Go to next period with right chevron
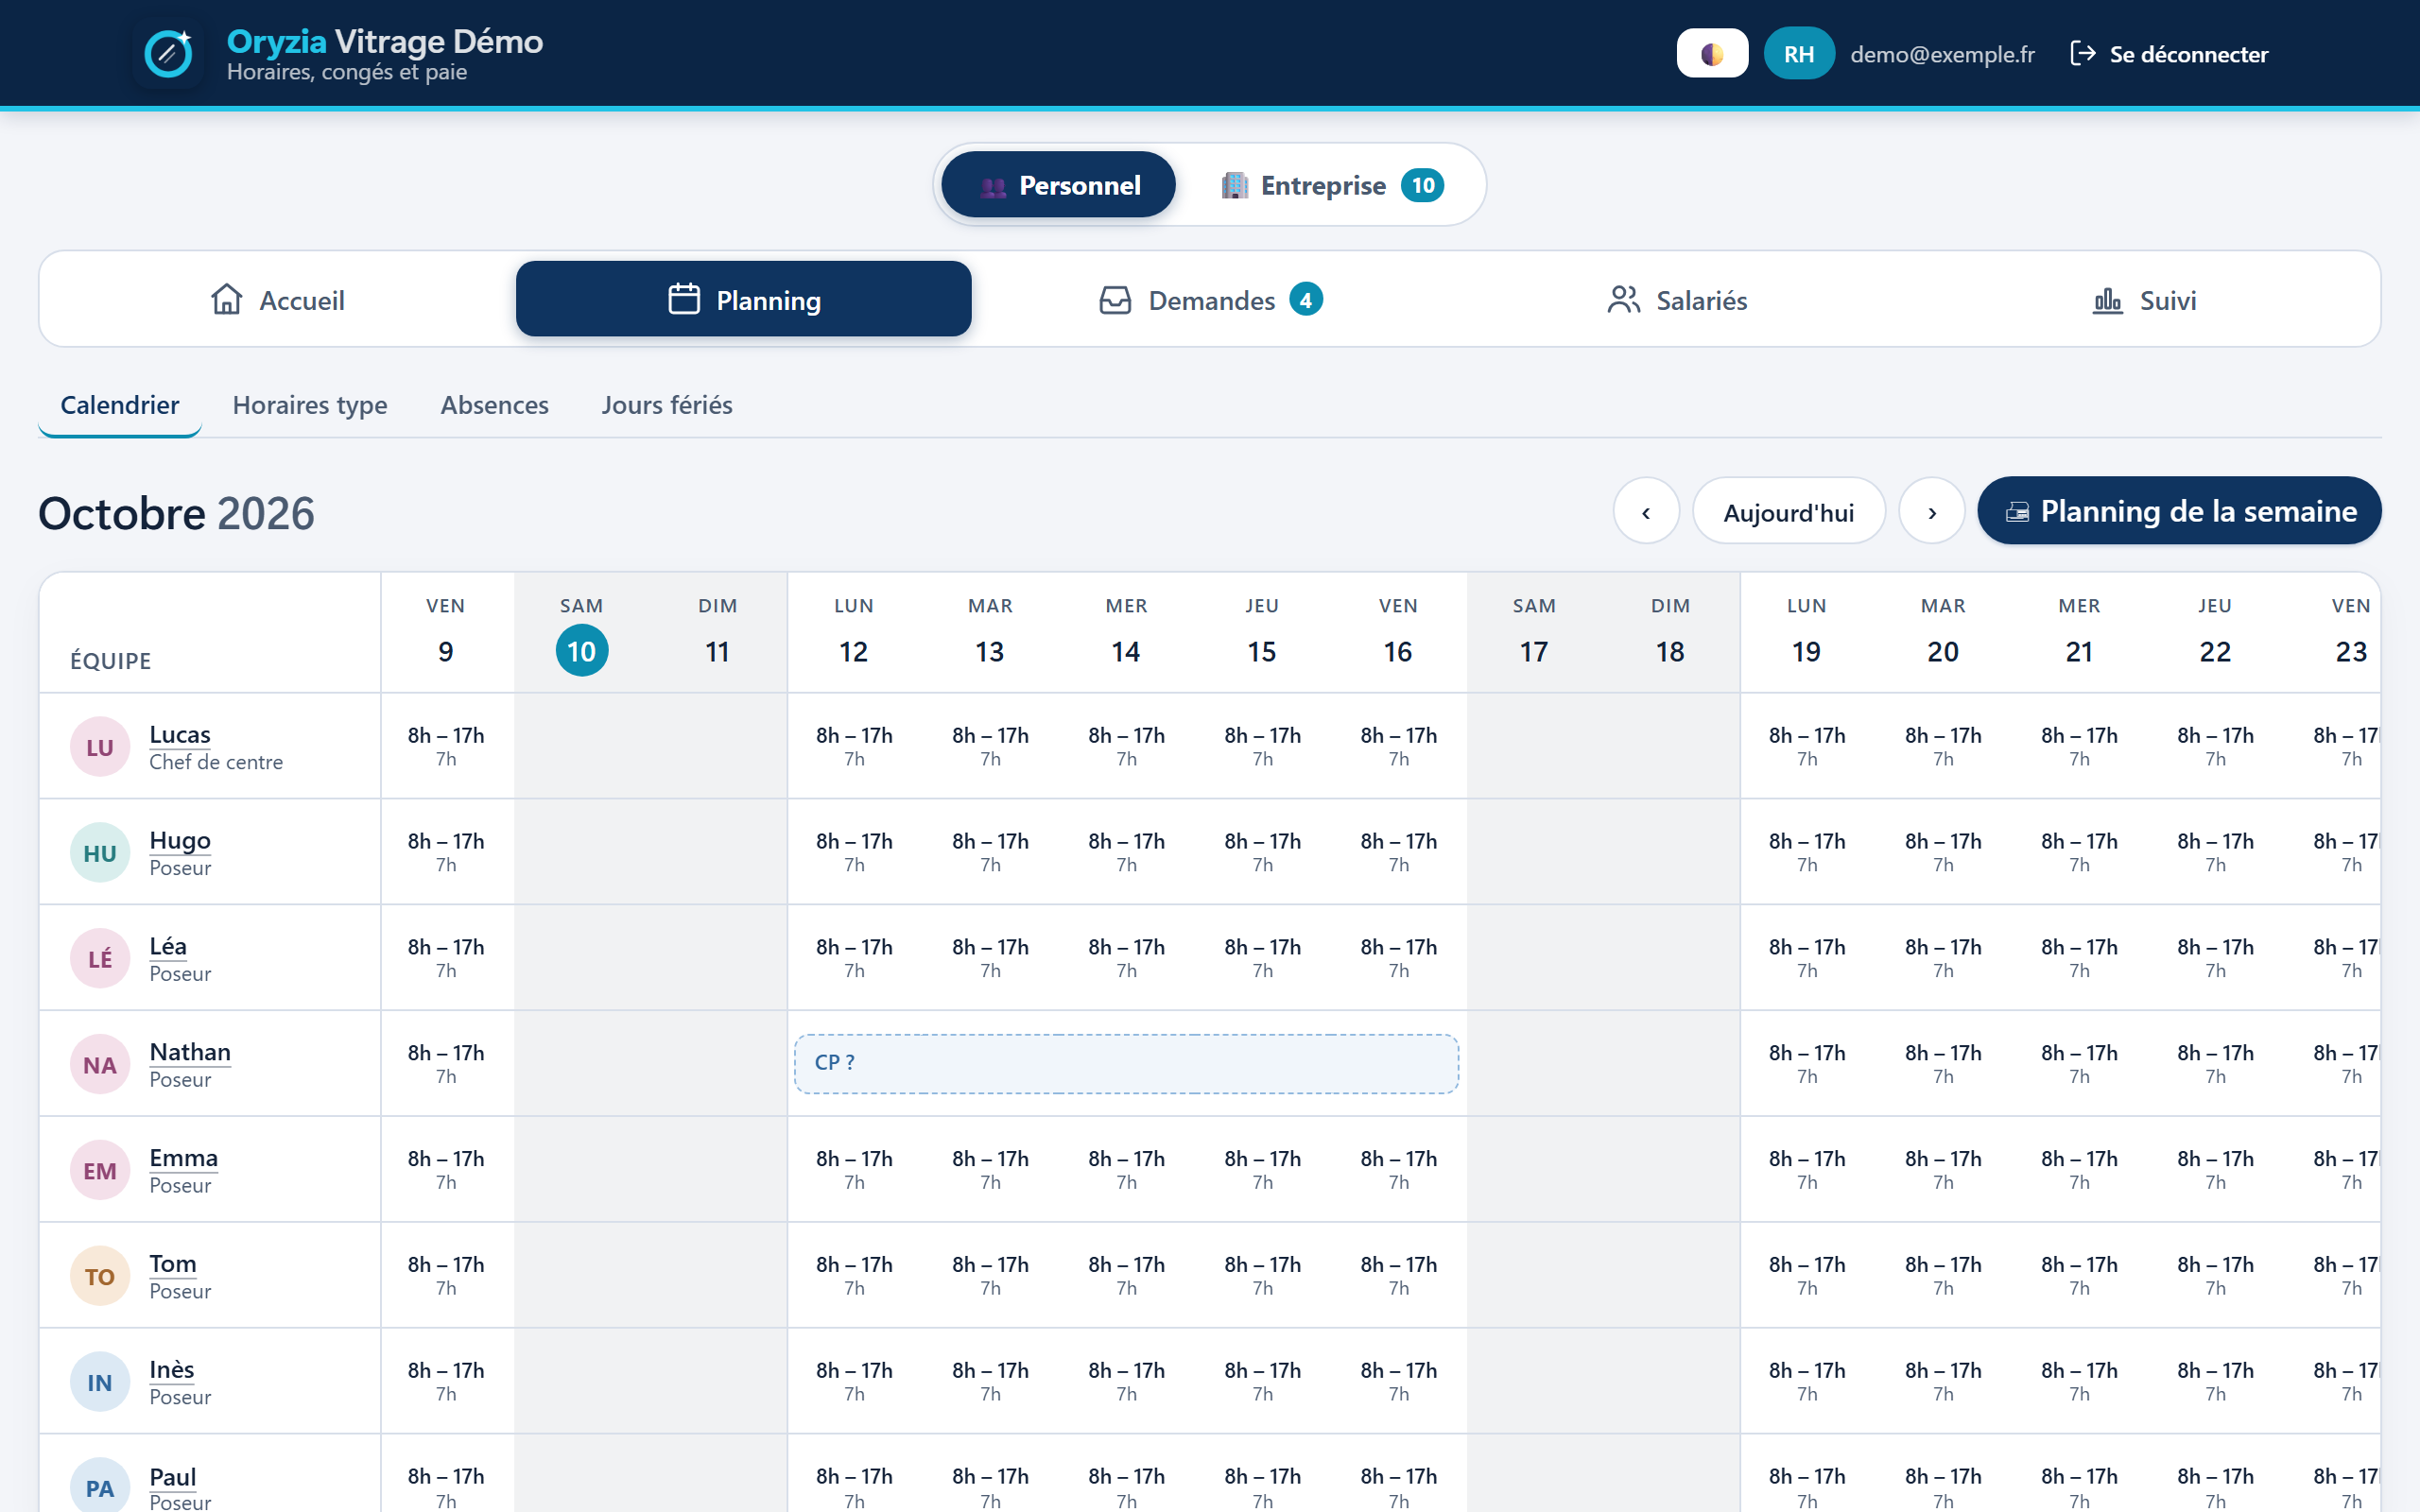 click(1932, 511)
